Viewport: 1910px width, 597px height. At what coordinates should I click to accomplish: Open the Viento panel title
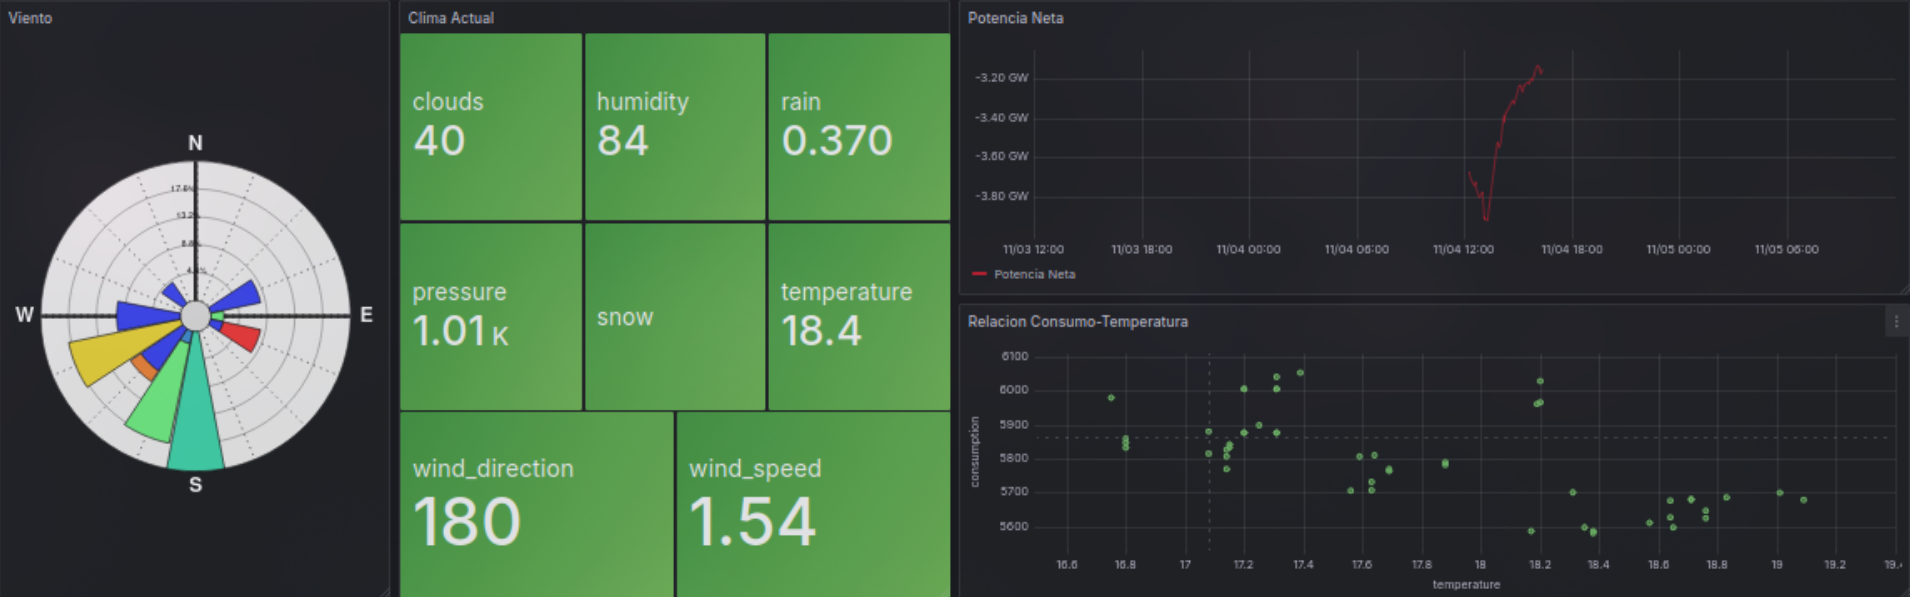point(30,18)
